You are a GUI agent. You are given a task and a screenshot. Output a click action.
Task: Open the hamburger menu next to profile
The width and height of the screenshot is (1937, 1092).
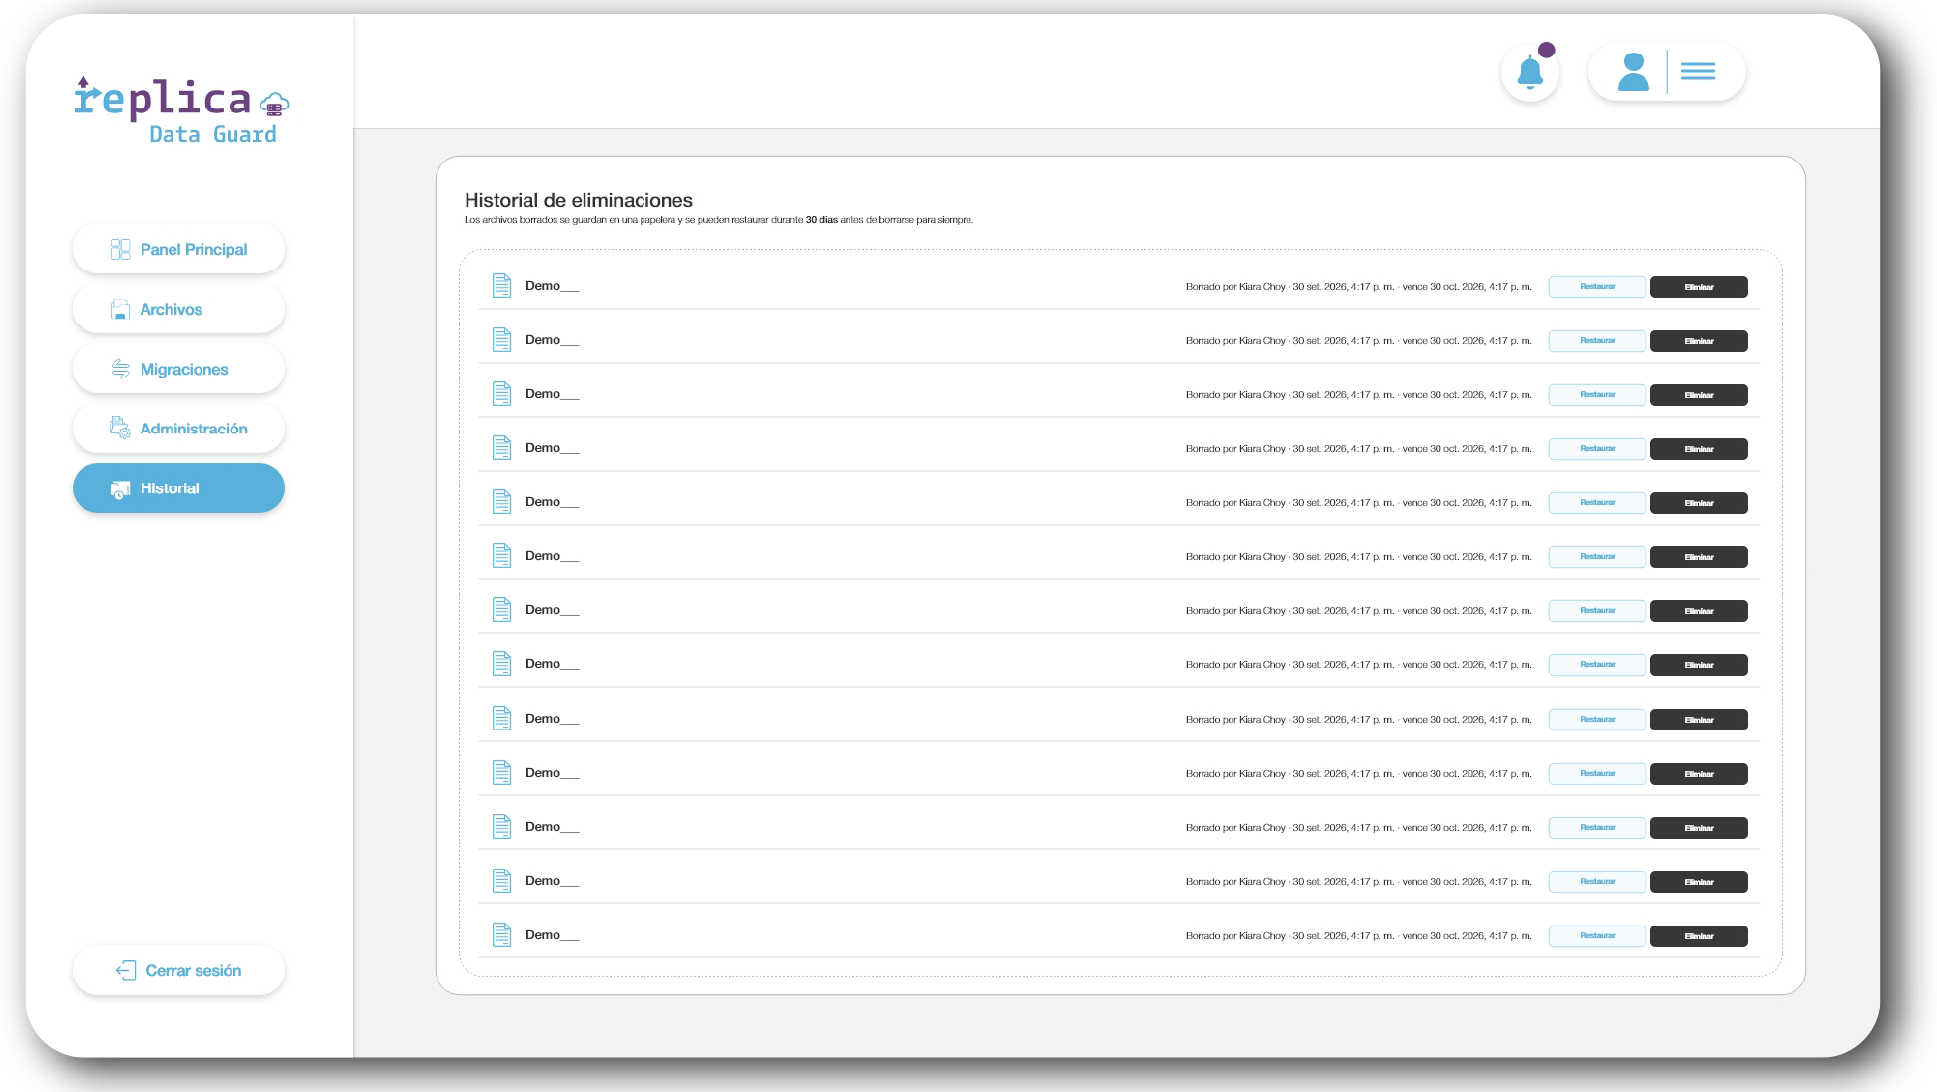click(x=1698, y=71)
